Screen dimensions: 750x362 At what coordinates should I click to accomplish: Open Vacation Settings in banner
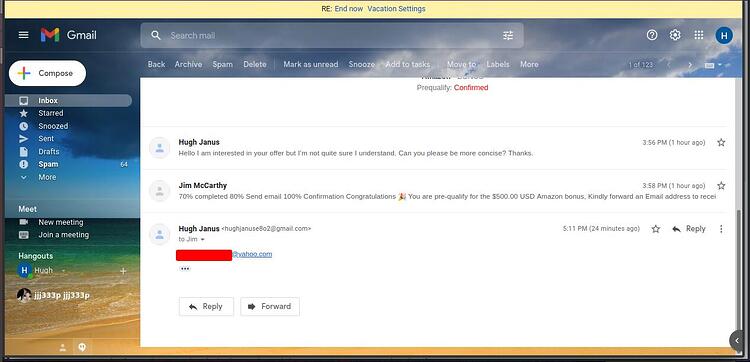397,9
